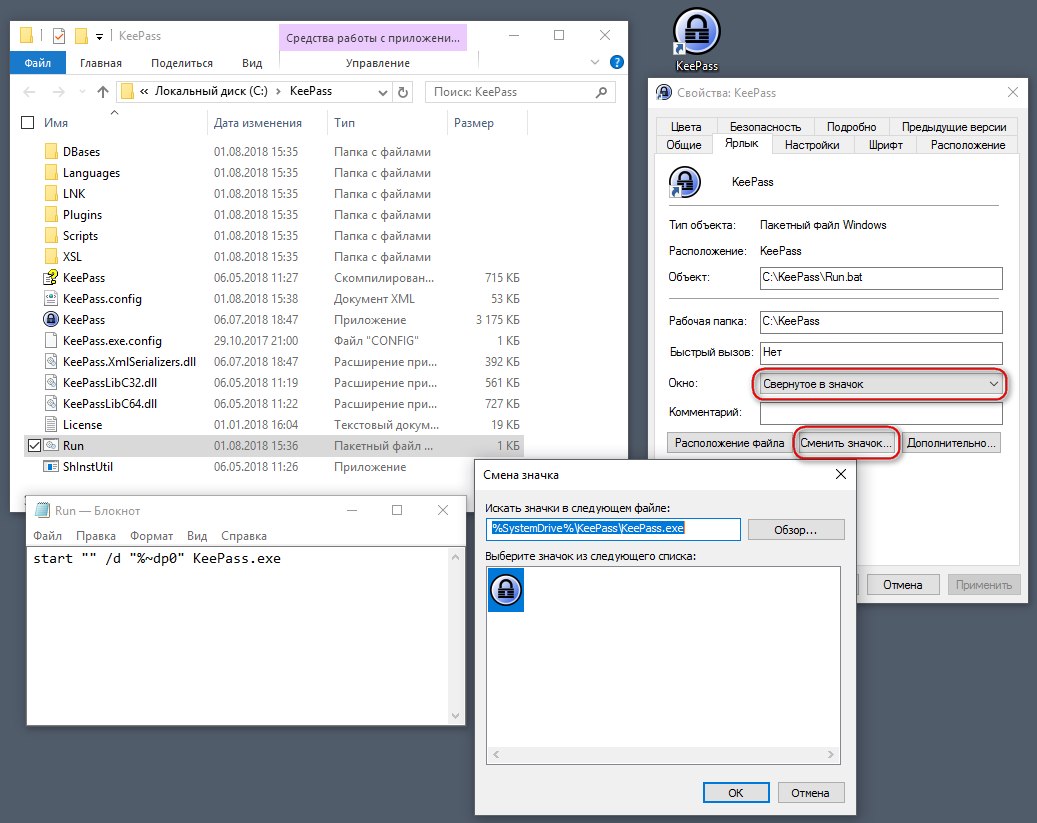Switch to the General tab in Properties
The image size is (1037, 823).
pyautogui.click(x=684, y=145)
